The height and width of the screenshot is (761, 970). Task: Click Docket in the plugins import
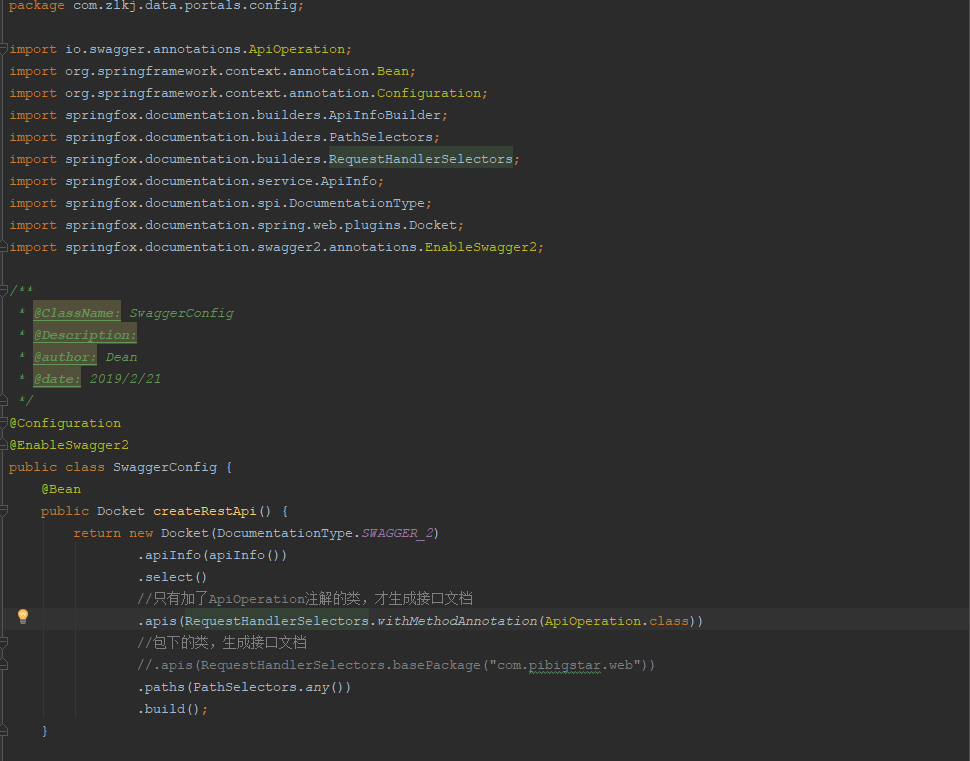(x=432, y=225)
